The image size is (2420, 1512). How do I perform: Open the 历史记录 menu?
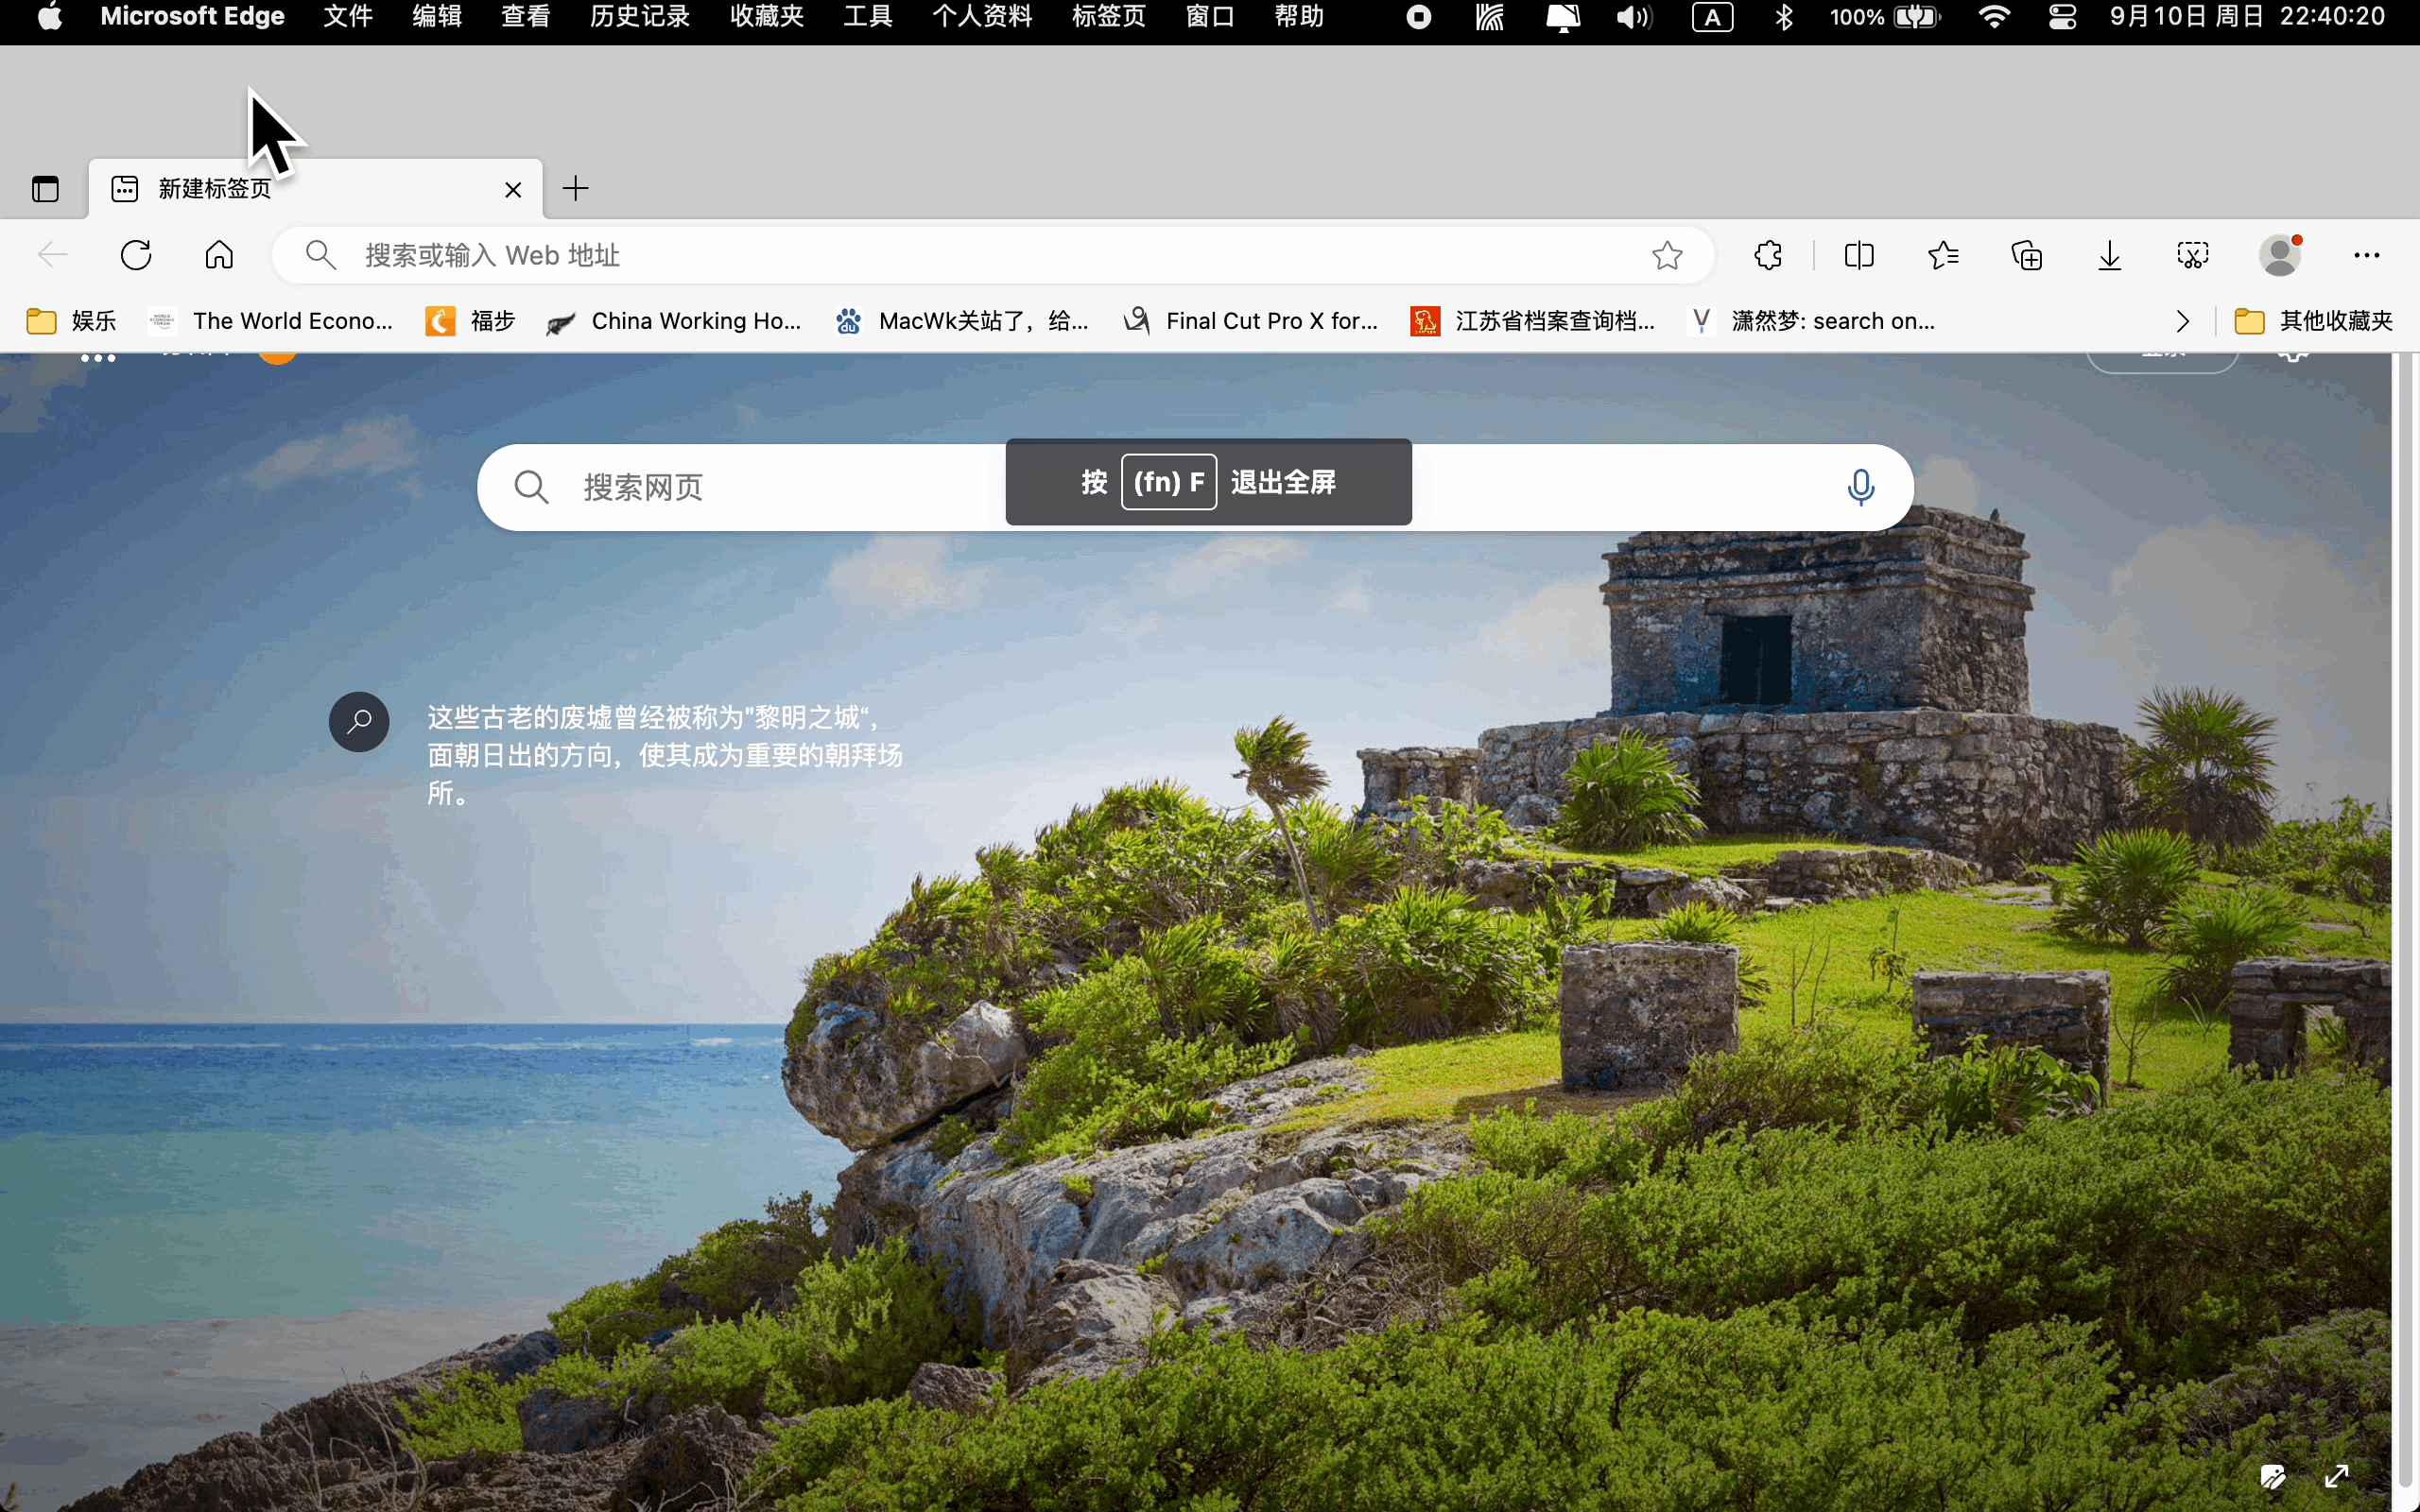[640, 17]
